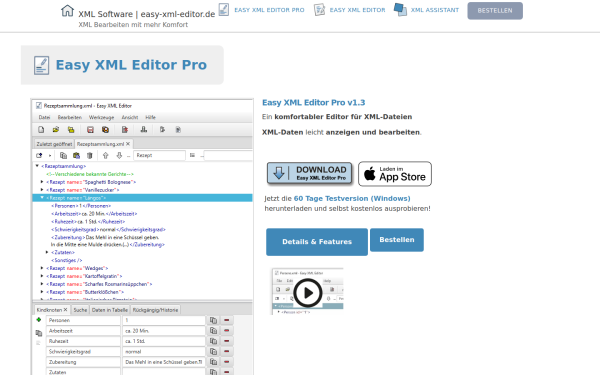
Task: Select the Schwierigkeitsgrad normal tree line
Action: (108, 230)
